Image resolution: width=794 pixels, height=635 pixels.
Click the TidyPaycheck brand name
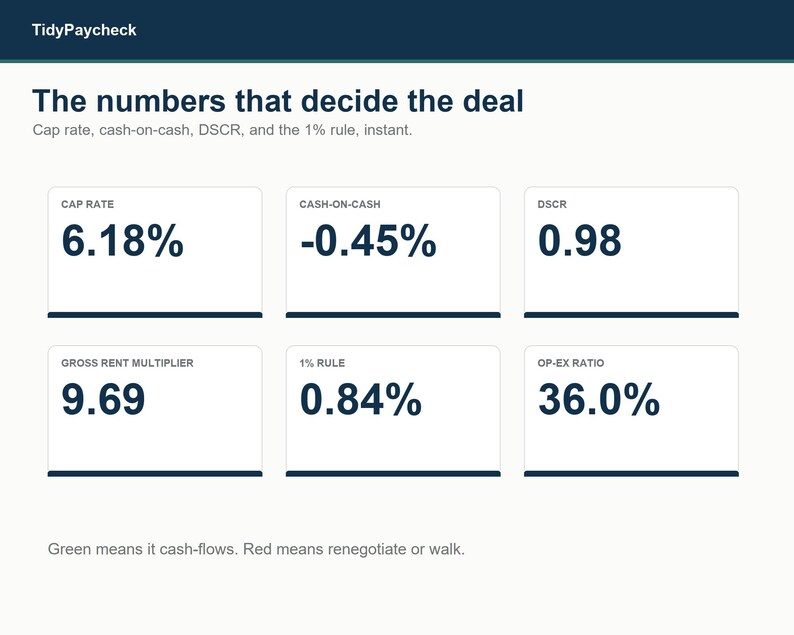click(x=84, y=30)
